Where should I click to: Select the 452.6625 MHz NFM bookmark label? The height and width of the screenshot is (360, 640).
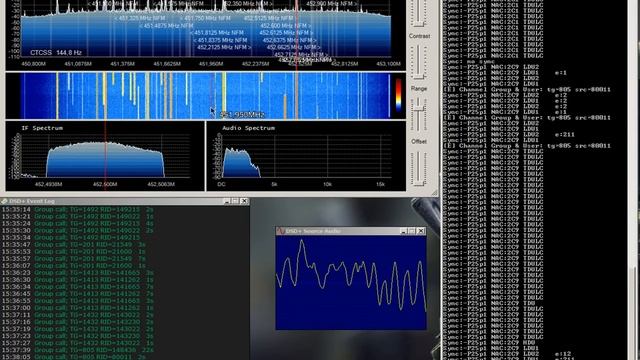tap(293, 47)
